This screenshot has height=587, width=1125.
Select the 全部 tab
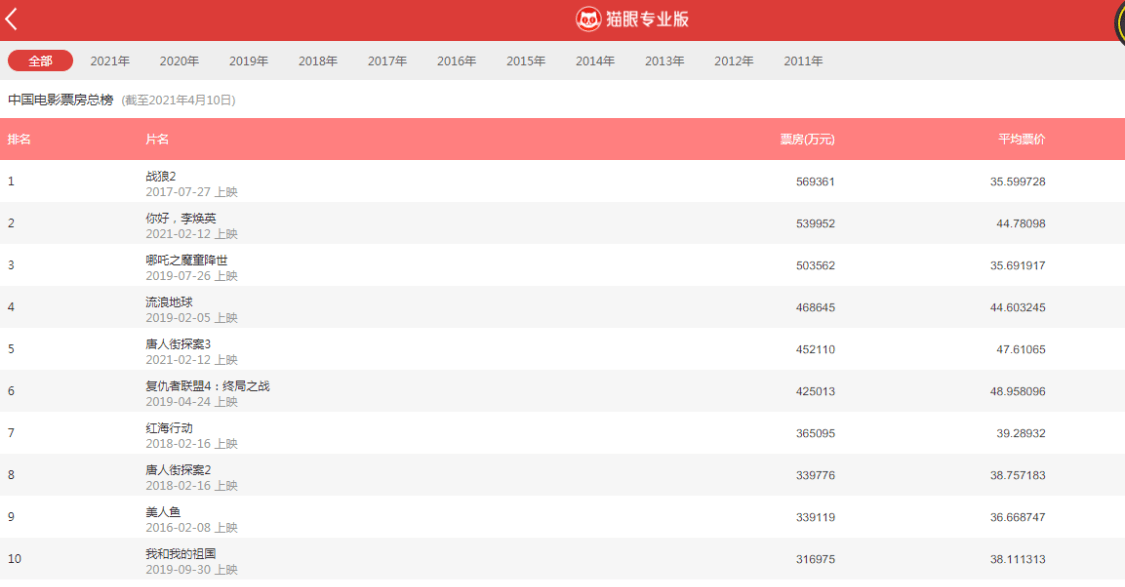(x=40, y=61)
